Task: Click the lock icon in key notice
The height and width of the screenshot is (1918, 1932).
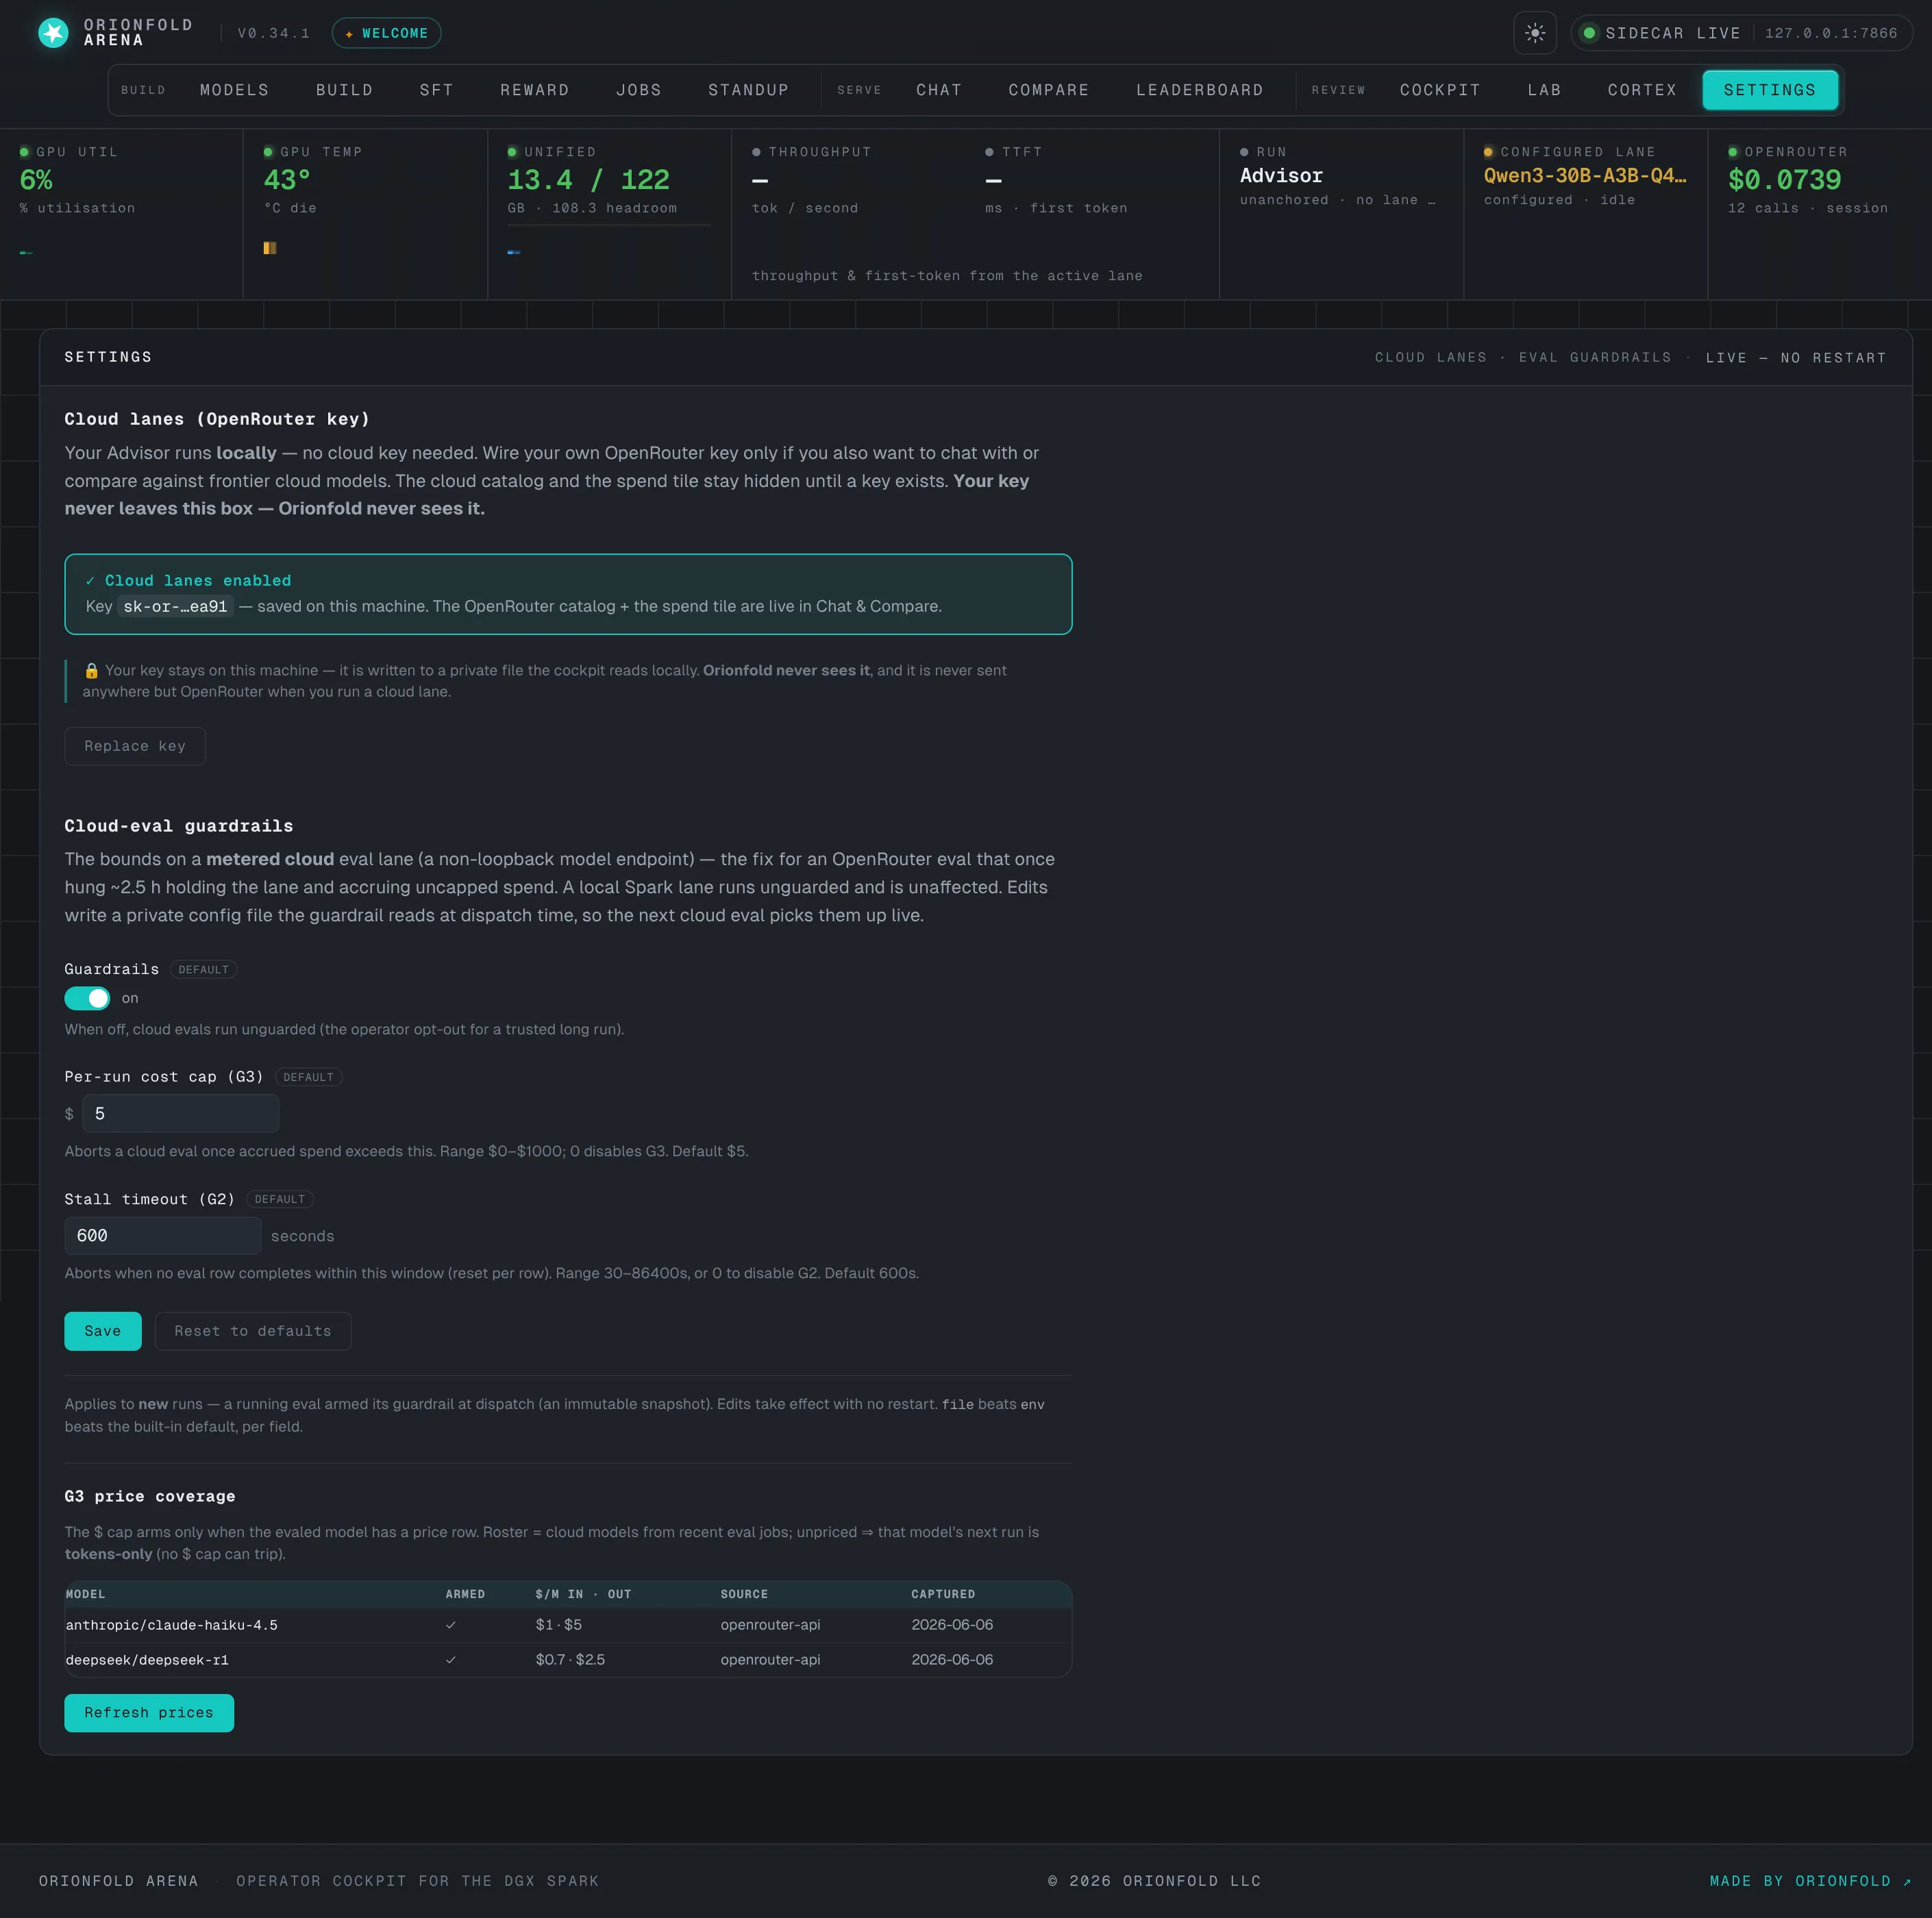Action: click(91, 670)
